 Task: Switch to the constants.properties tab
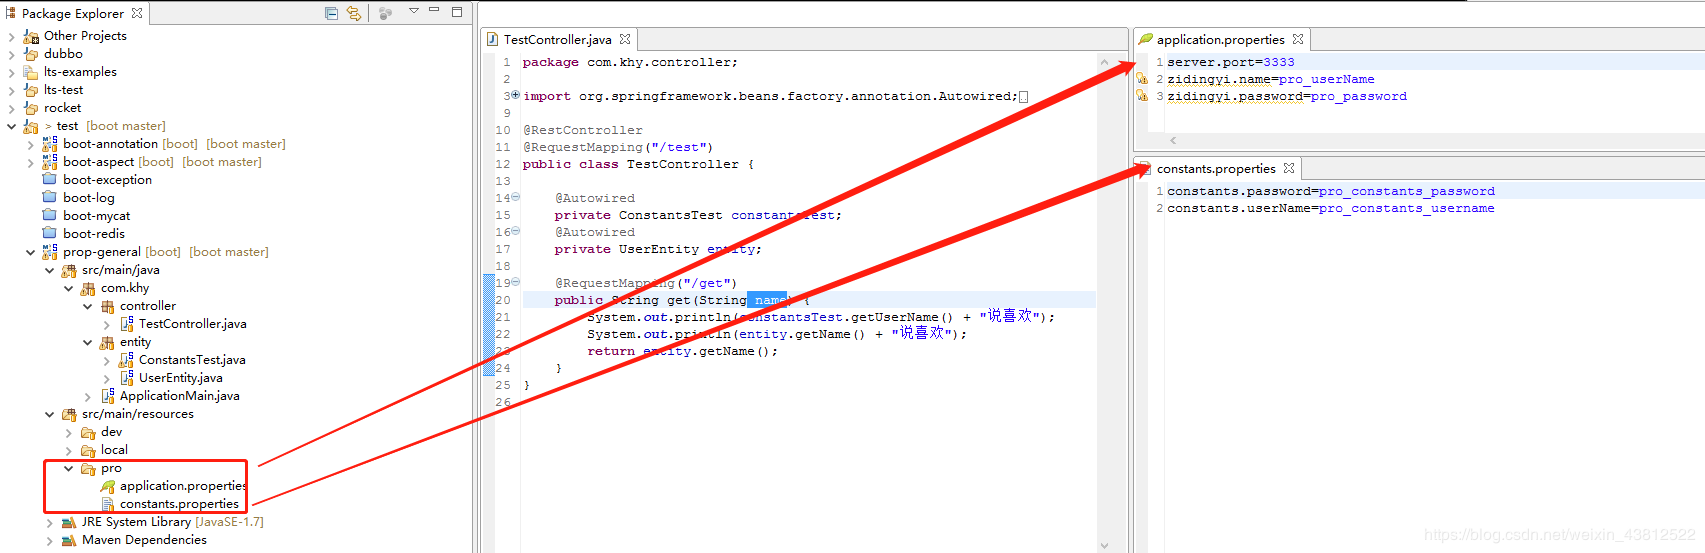coord(1215,169)
